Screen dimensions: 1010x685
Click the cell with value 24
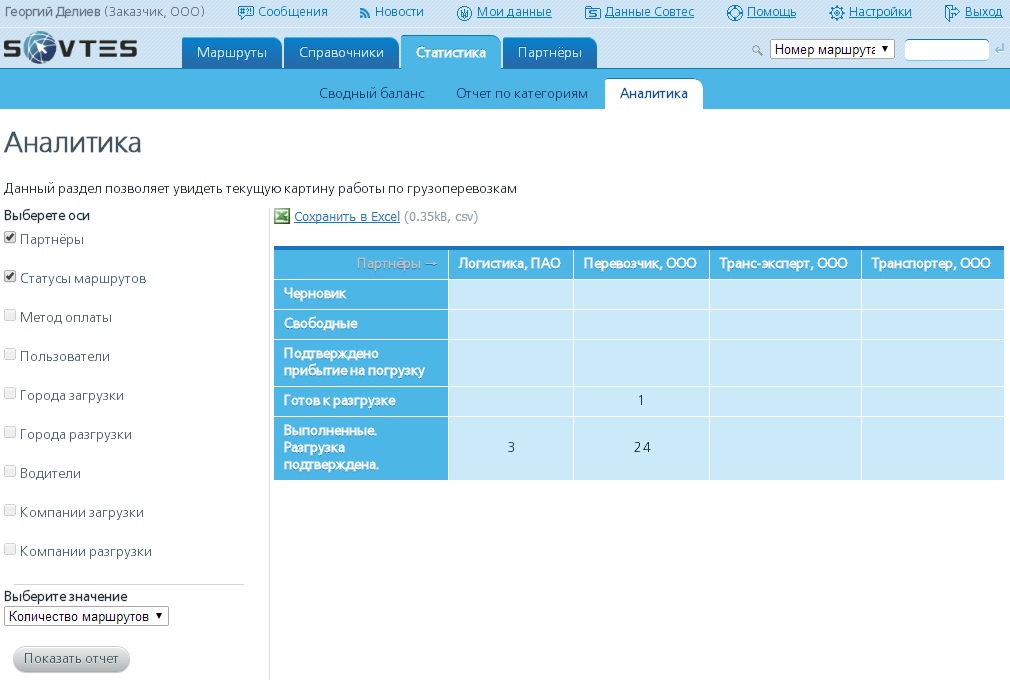(642, 447)
